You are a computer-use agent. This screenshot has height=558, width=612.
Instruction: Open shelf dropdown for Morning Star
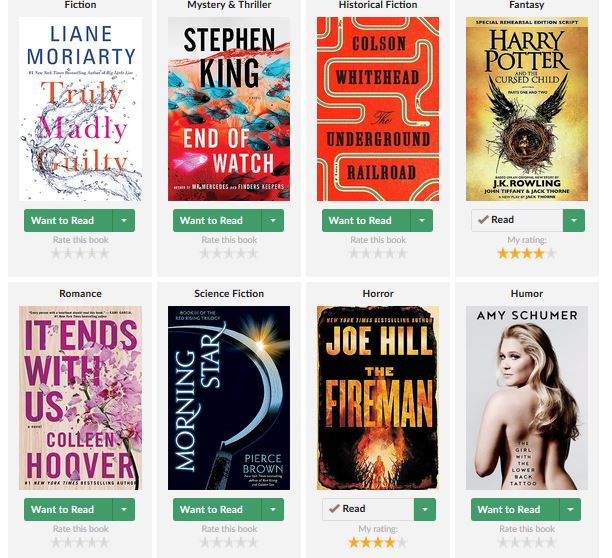tap(273, 509)
